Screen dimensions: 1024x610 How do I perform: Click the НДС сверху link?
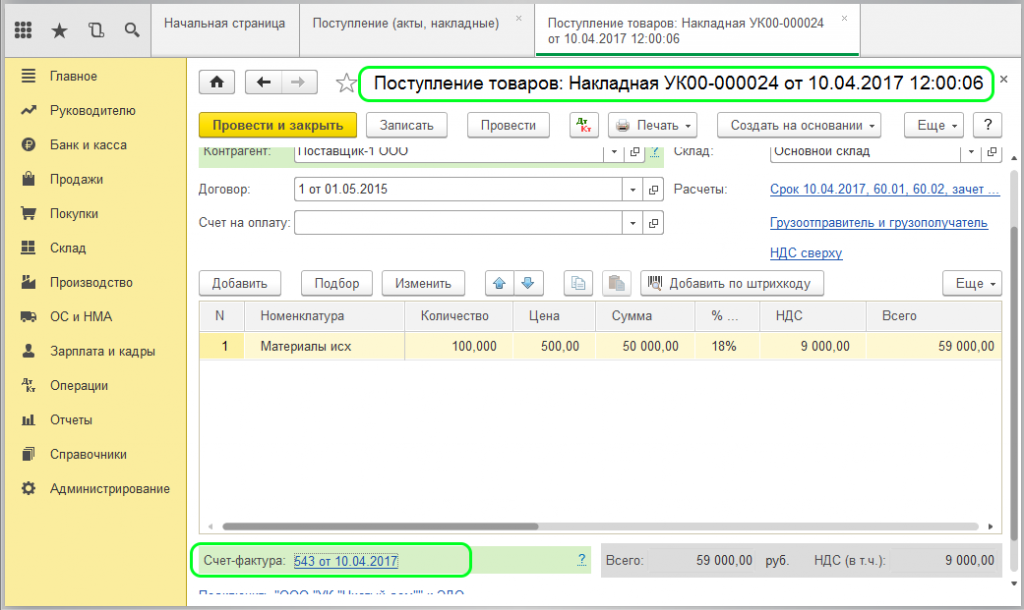[805, 253]
